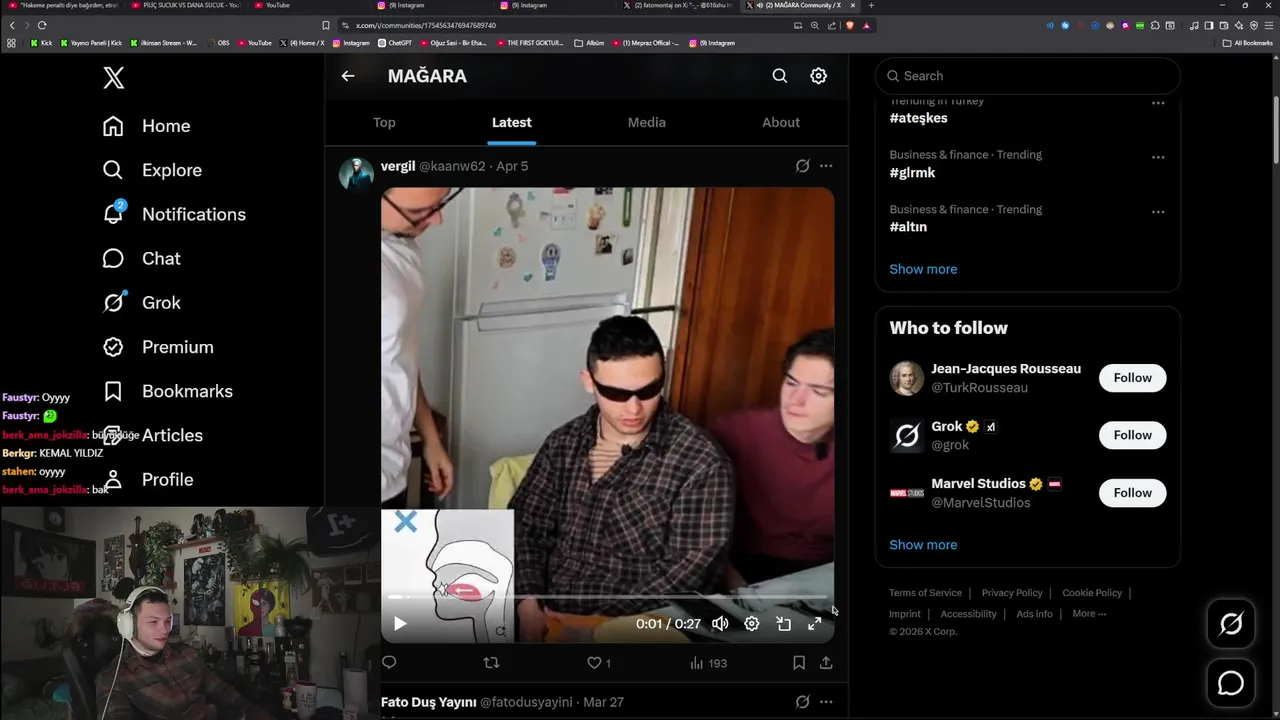The image size is (1280, 720).
Task: Open the floating Grok button
Action: tap(1231, 624)
